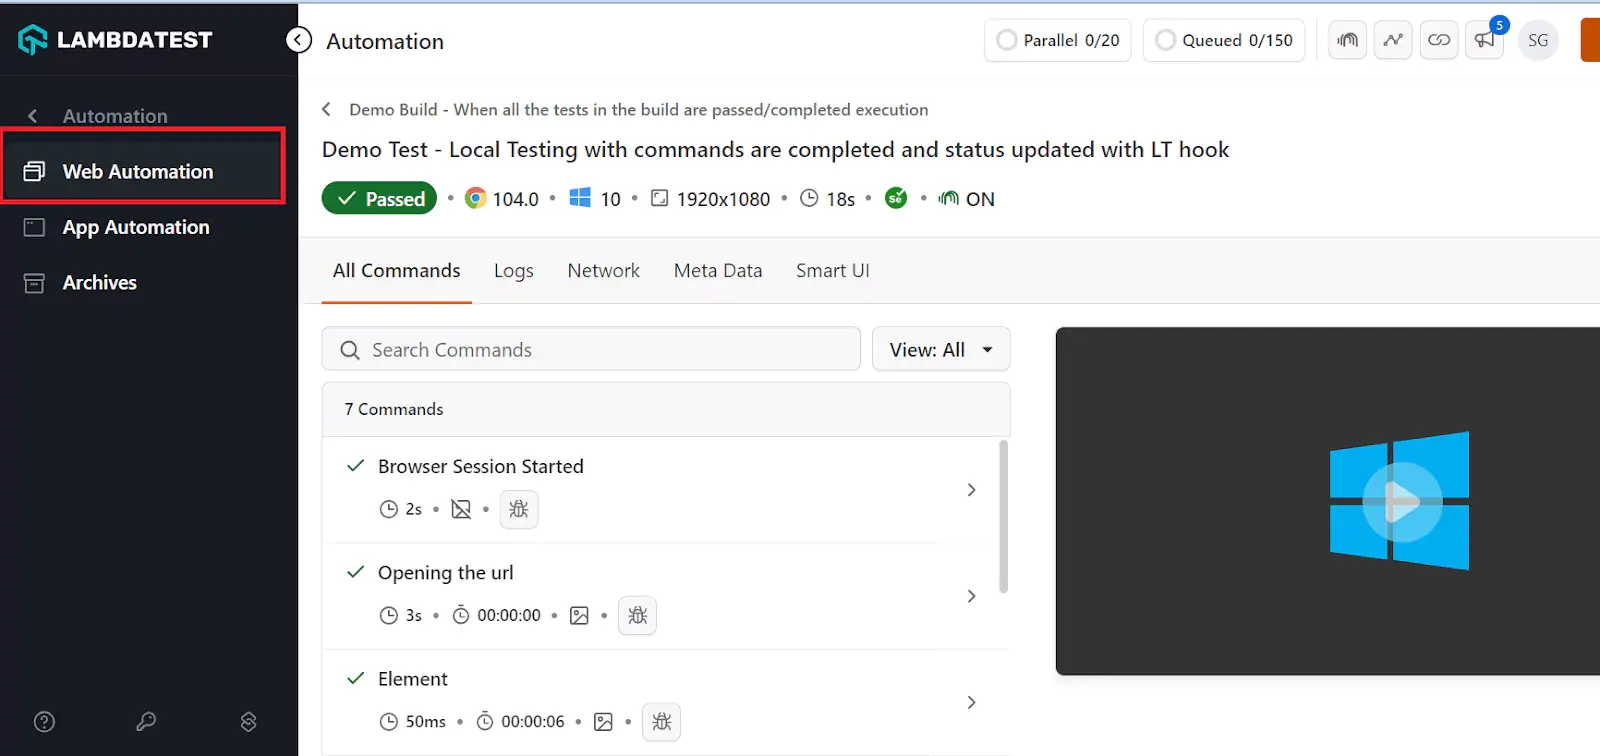Click the 104.0 browser version text
The image size is (1600, 756).
[516, 199]
